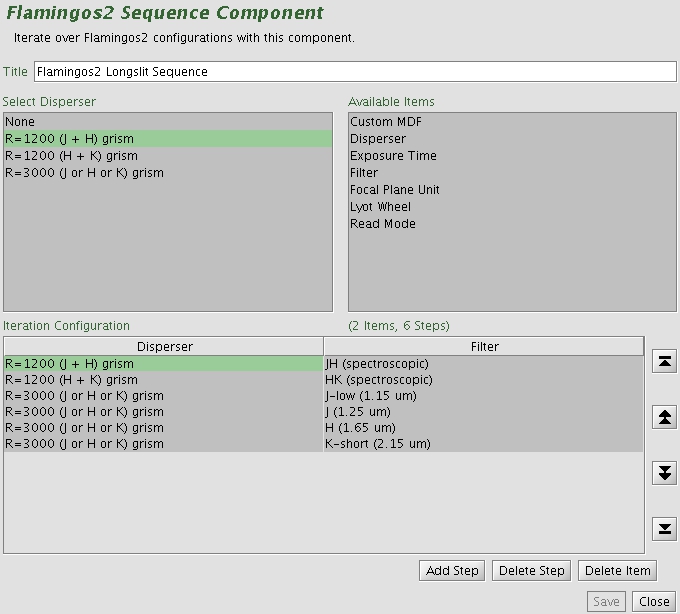Select K-short (2.15 um) filter cell

pos(484,444)
